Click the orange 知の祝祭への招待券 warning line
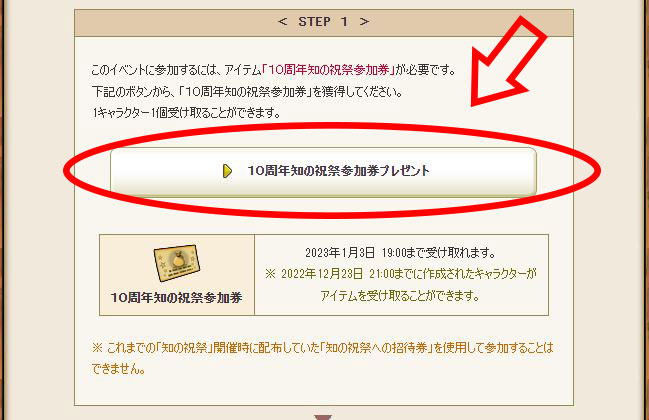Screen dimensions: 649x420 [322, 348]
